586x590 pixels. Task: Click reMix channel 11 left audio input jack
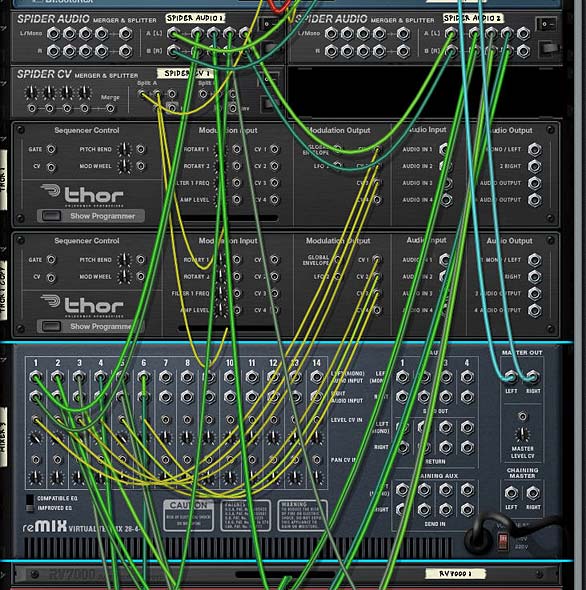(252, 377)
